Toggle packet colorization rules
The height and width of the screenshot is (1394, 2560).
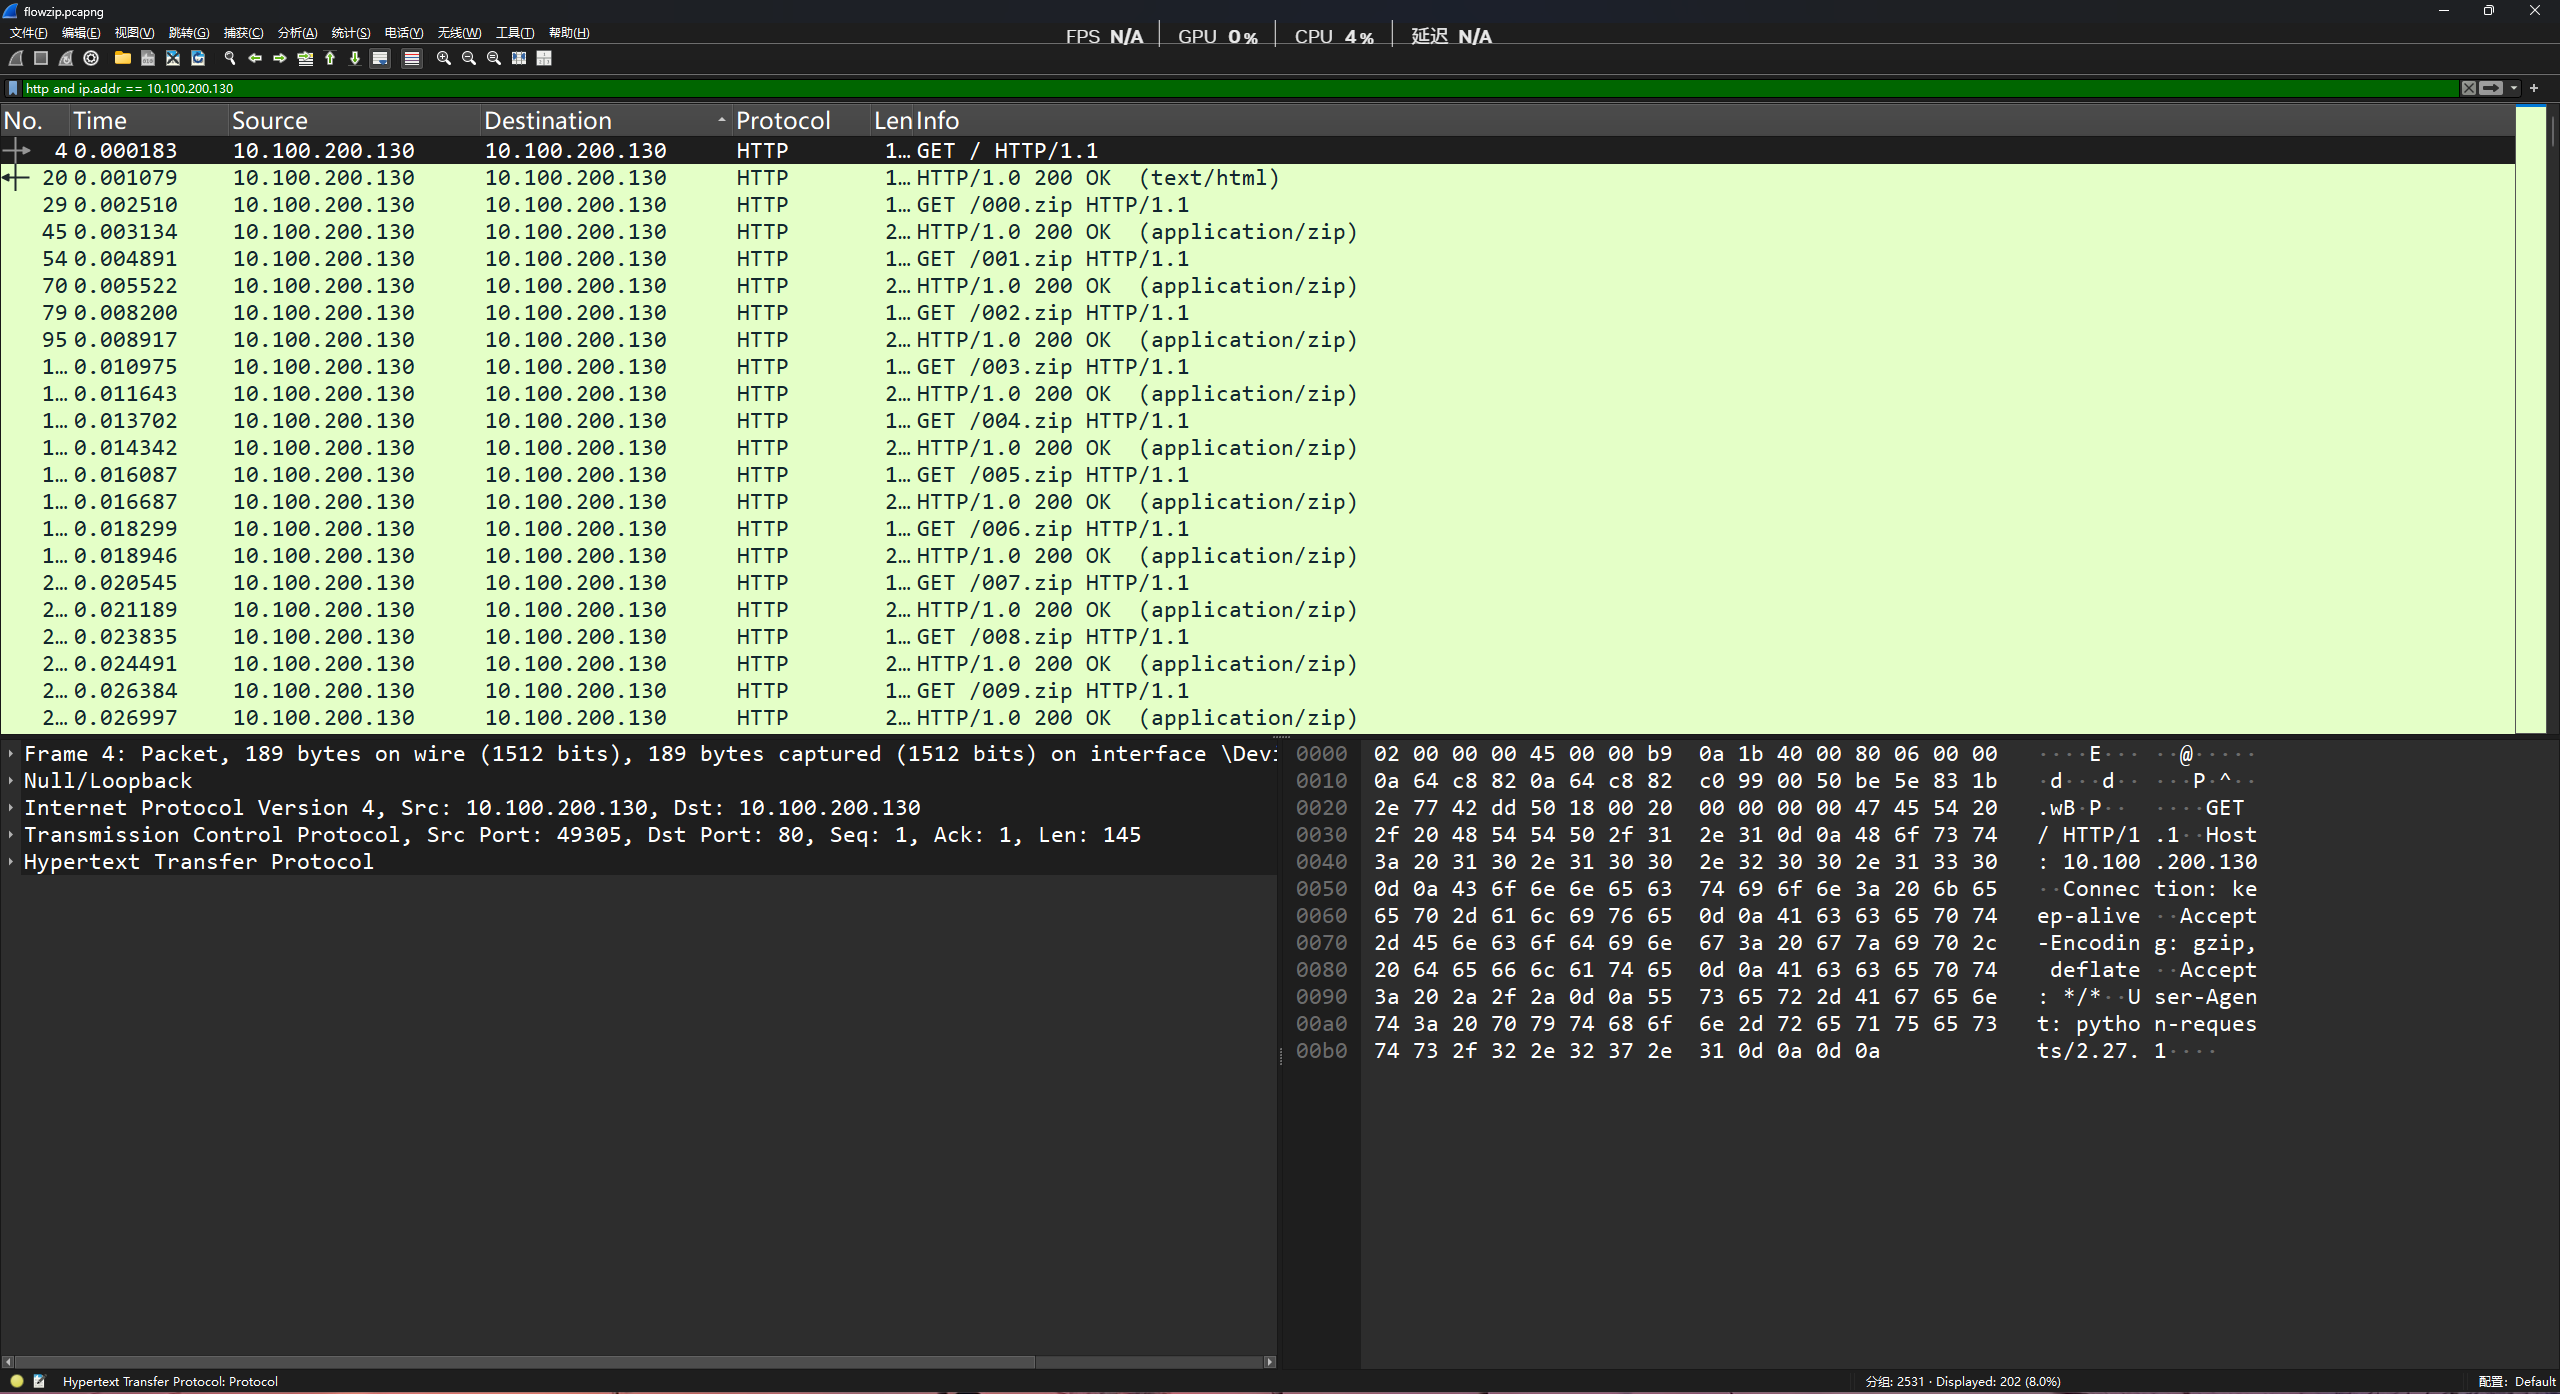pyautogui.click(x=411, y=58)
